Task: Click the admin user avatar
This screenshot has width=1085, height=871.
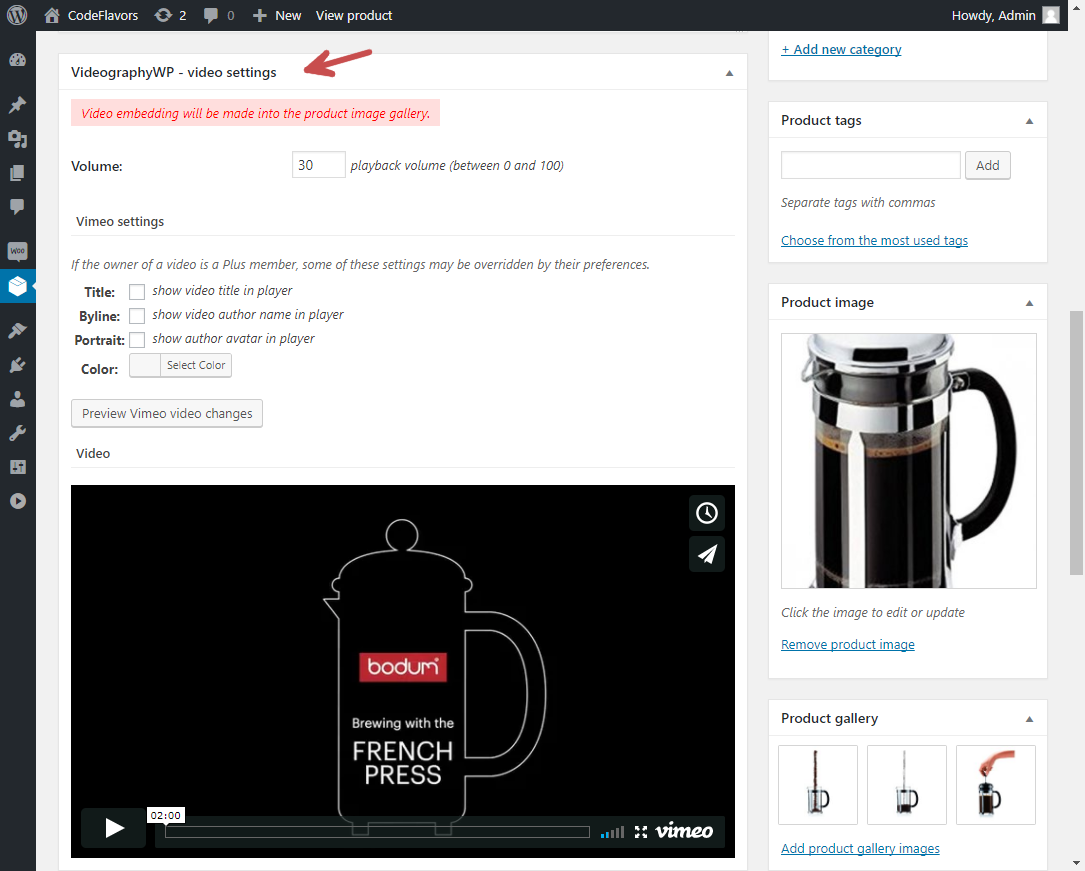Action: coord(1051,15)
